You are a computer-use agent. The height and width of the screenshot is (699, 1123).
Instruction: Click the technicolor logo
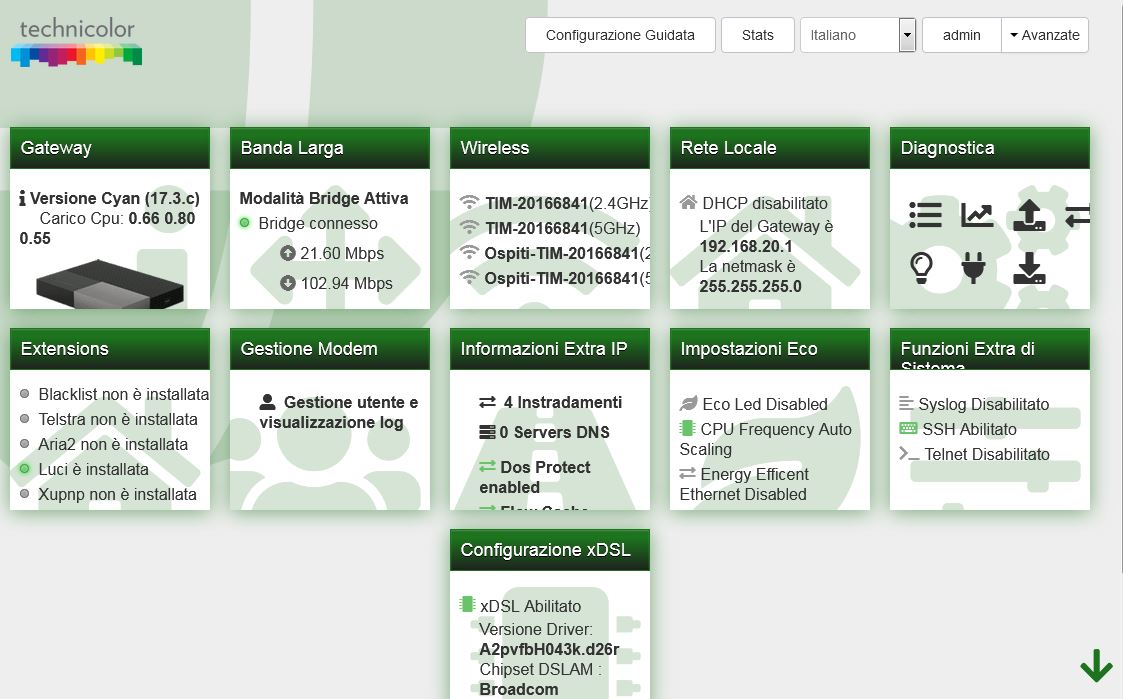77,43
